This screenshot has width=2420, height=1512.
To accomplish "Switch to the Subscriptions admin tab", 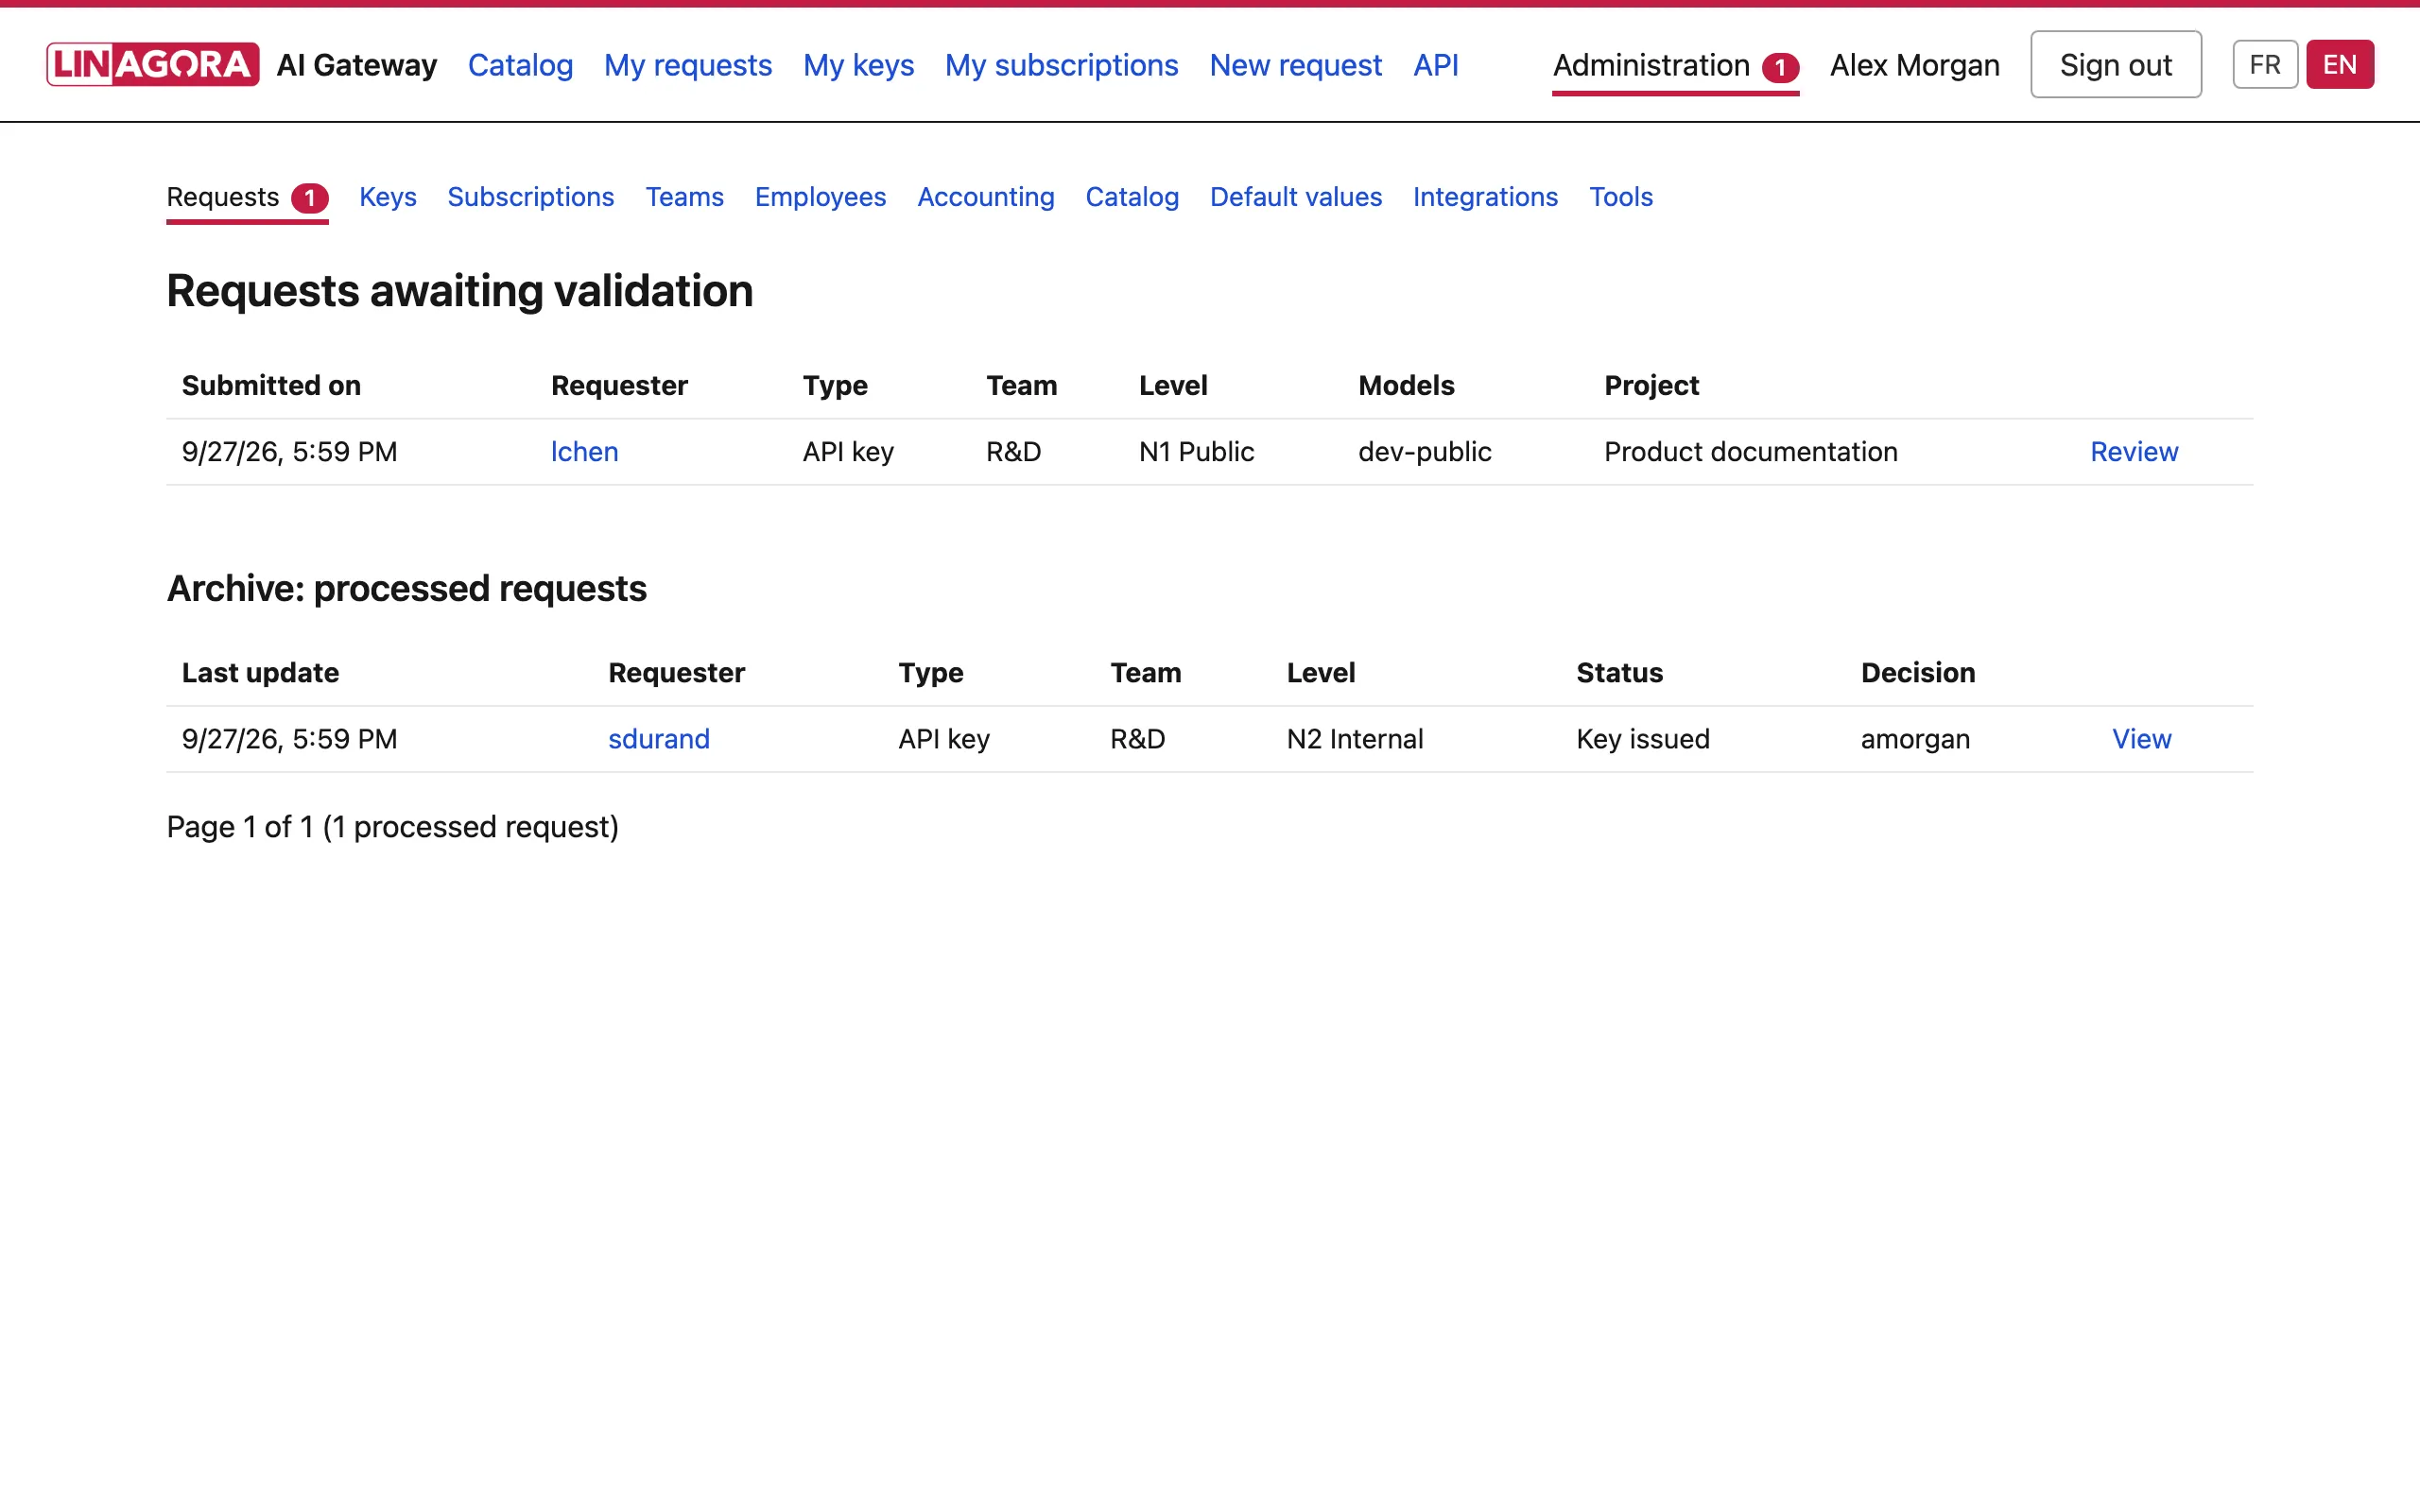I will click(x=531, y=197).
